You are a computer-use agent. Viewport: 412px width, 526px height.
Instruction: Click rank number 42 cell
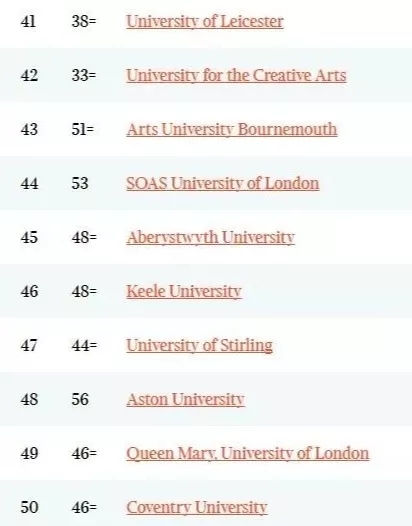29,75
